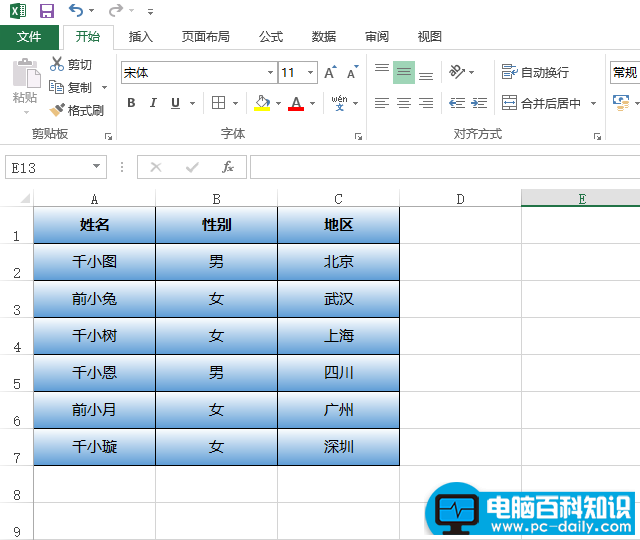Click the Save icon in quick access toolbar
Image resolution: width=640 pixels, height=540 pixels.
[x=47, y=11]
